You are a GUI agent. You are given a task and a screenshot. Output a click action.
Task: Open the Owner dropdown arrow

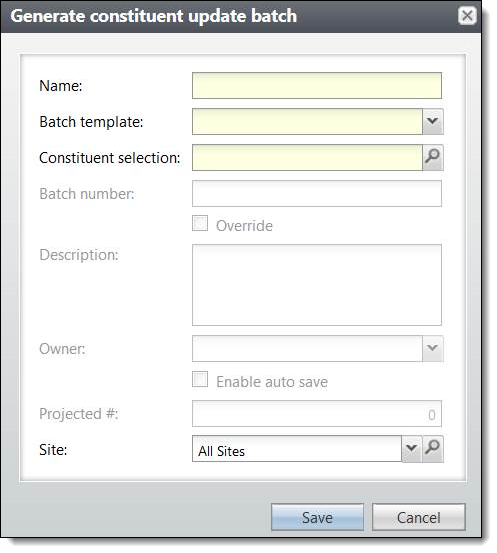[x=433, y=348]
